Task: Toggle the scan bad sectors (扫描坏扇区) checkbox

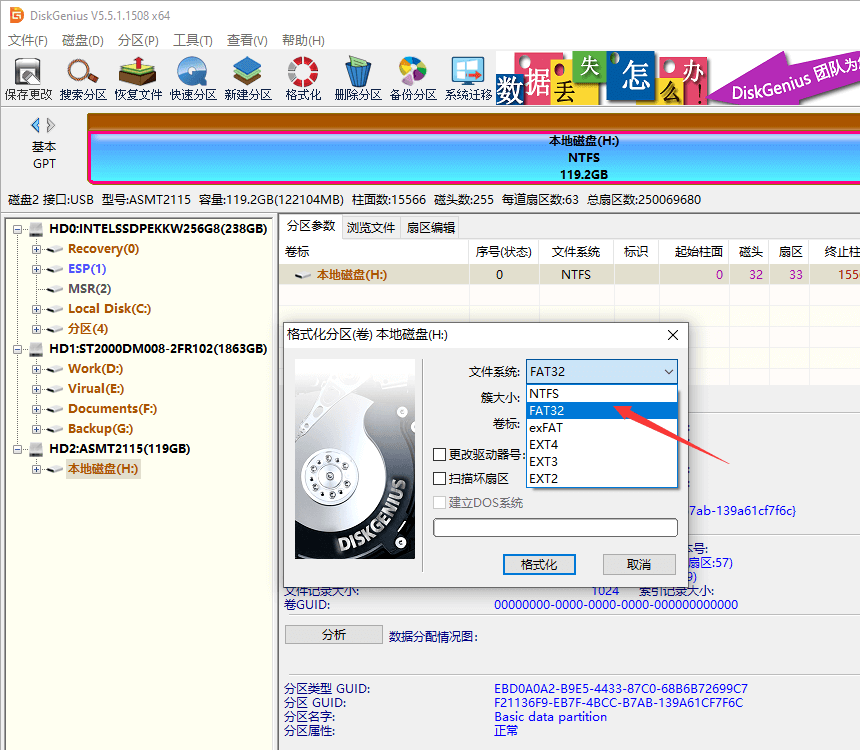Action: (440, 479)
